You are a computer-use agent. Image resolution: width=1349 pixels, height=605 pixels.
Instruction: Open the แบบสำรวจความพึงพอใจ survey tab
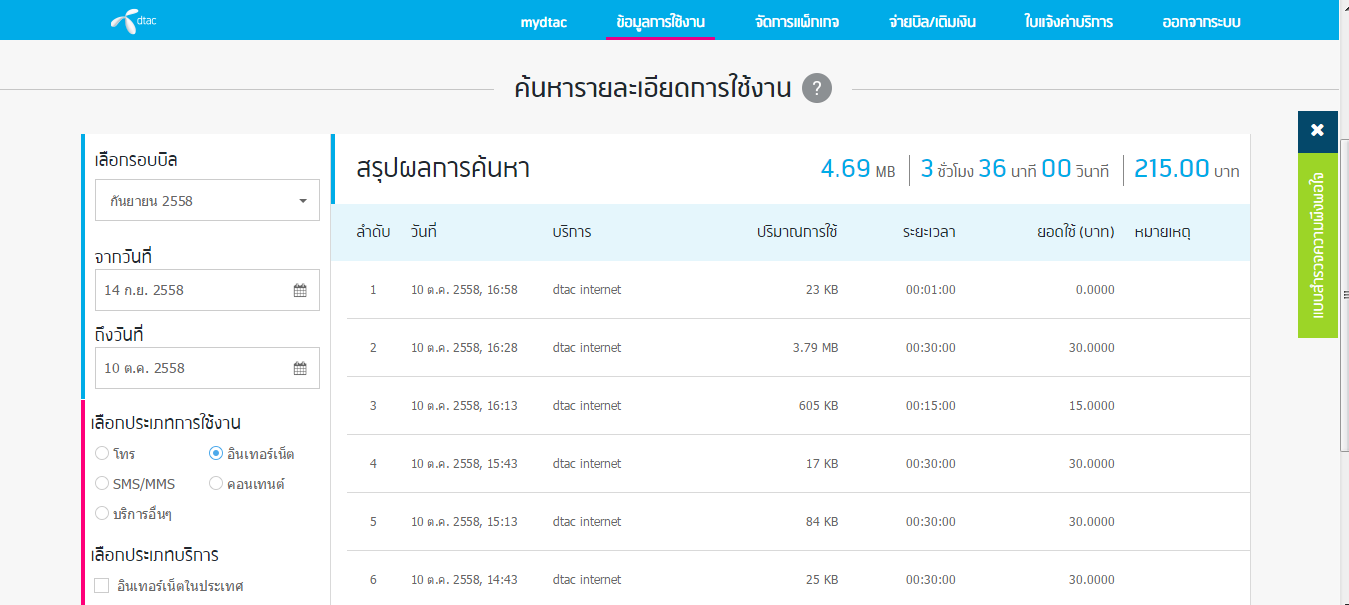click(x=1317, y=245)
